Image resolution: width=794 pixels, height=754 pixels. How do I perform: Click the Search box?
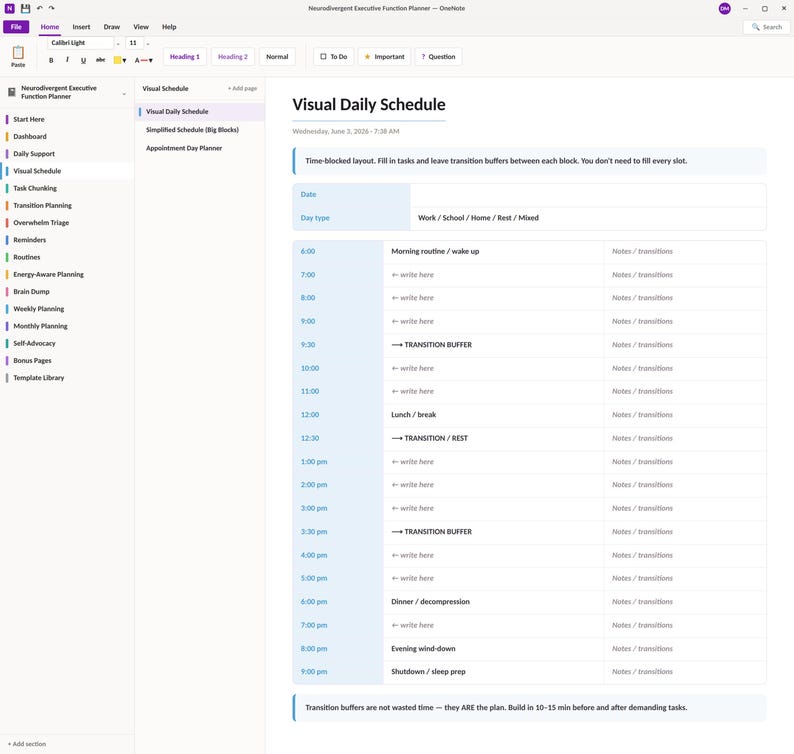767,27
